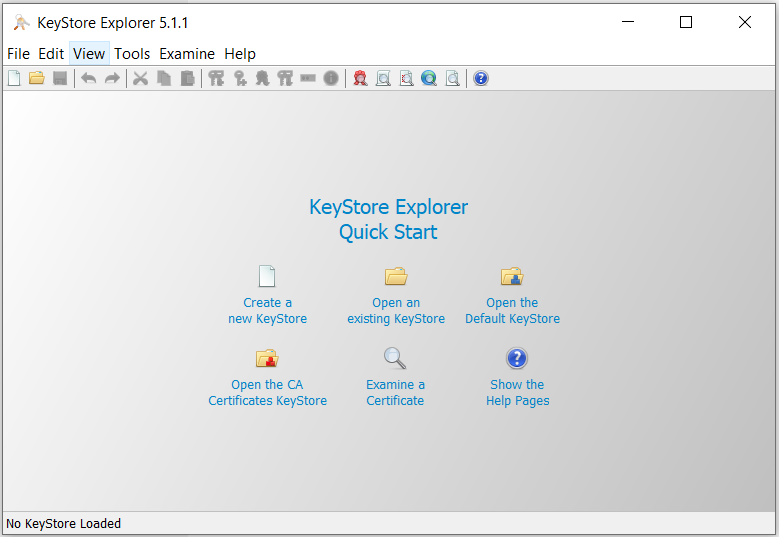Screen dimensions: 779x537
Task: Click the Import Key Pair toolbar icon
Action: coord(285,78)
